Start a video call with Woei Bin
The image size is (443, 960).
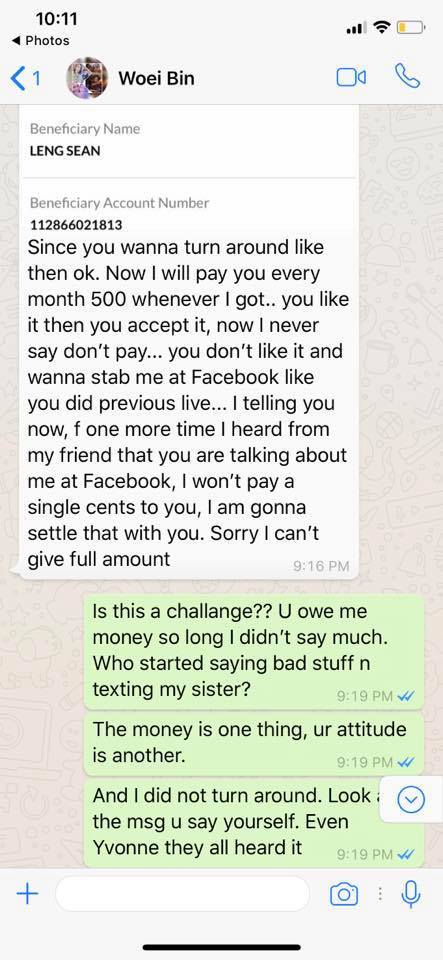tap(351, 78)
